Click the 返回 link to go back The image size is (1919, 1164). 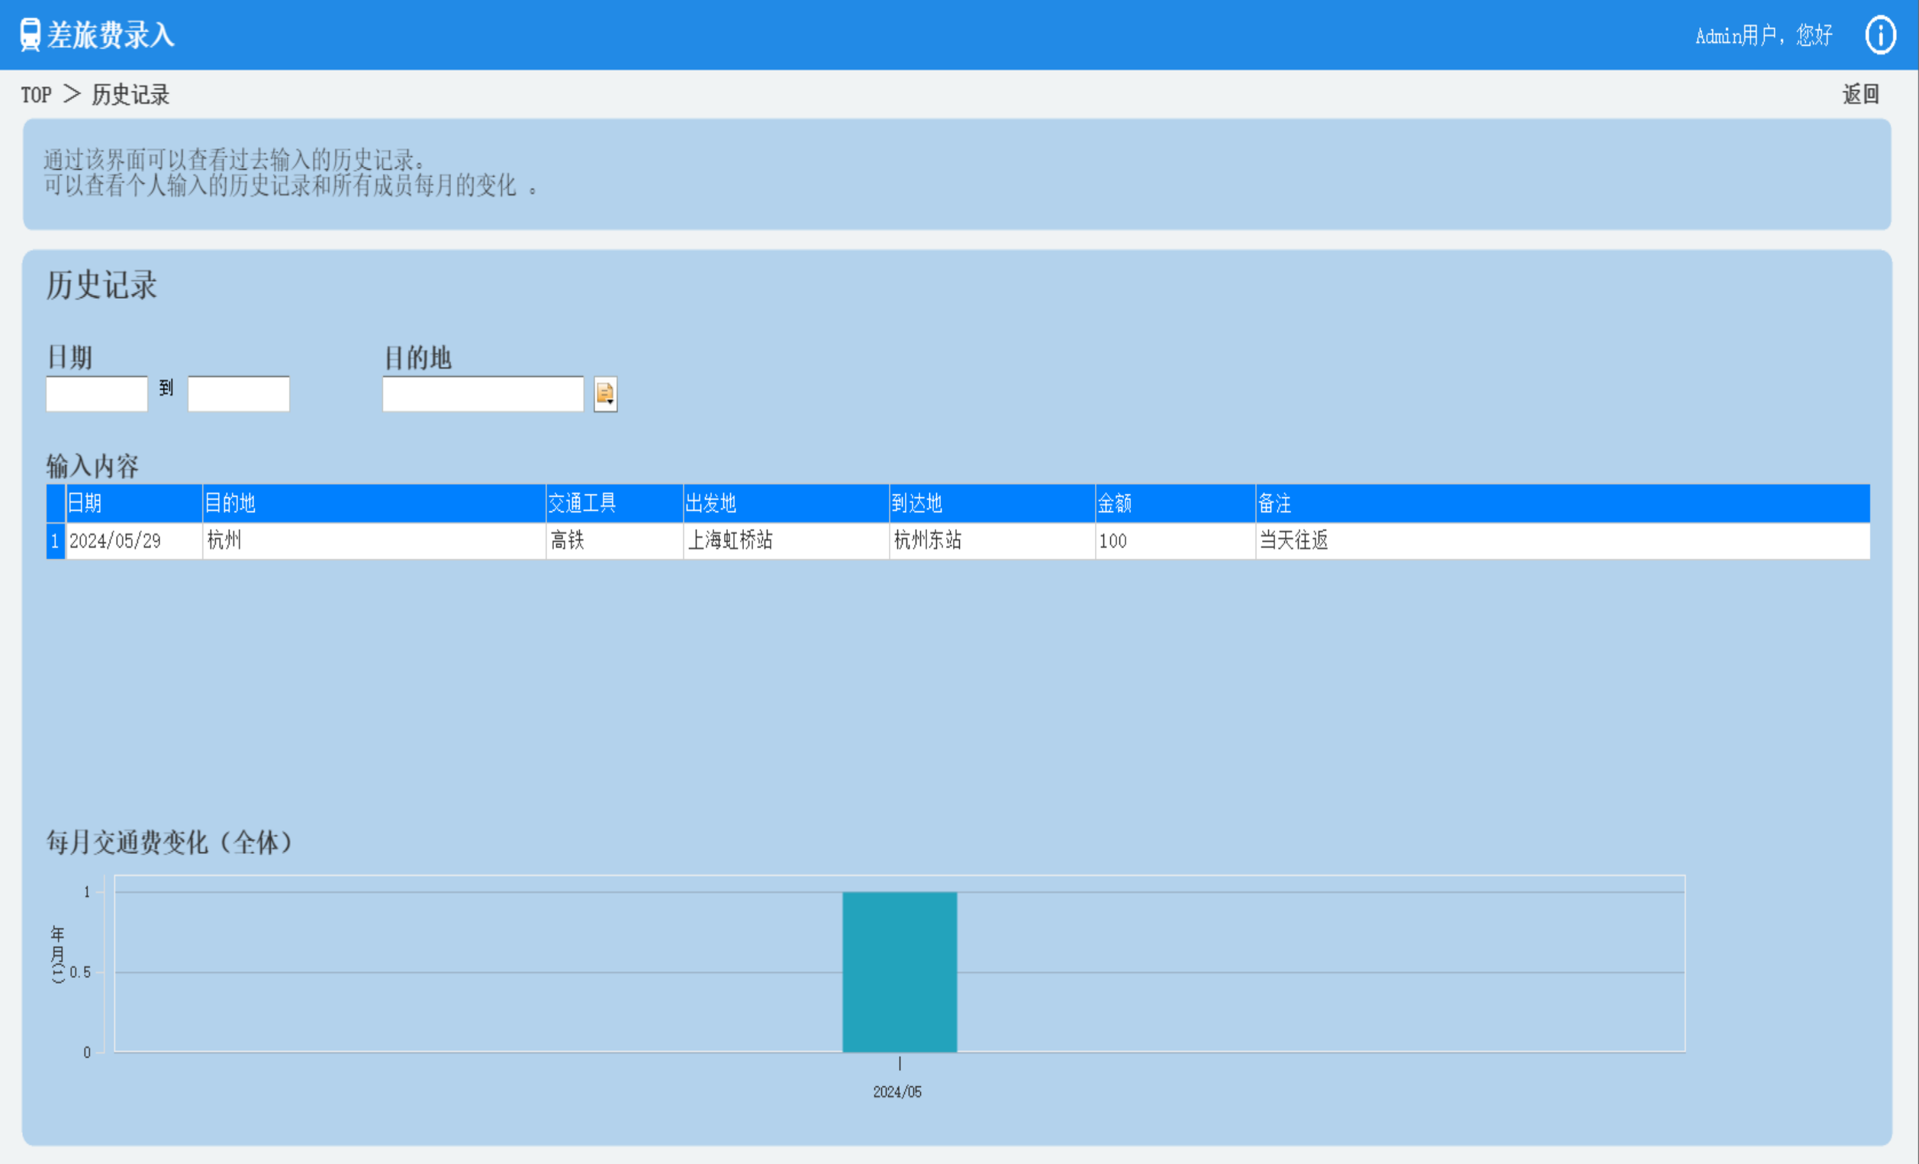click(x=1860, y=95)
